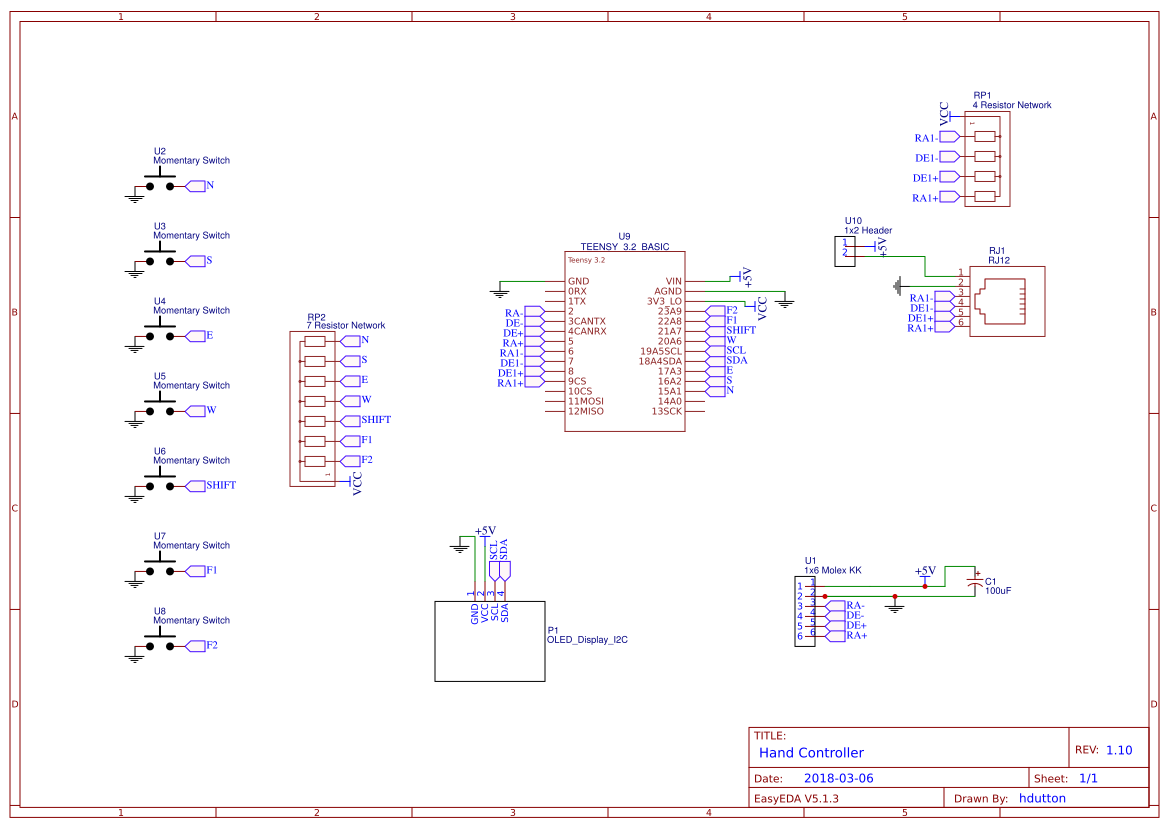Toggle the U2 momentary switch contact

coord(160,183)
